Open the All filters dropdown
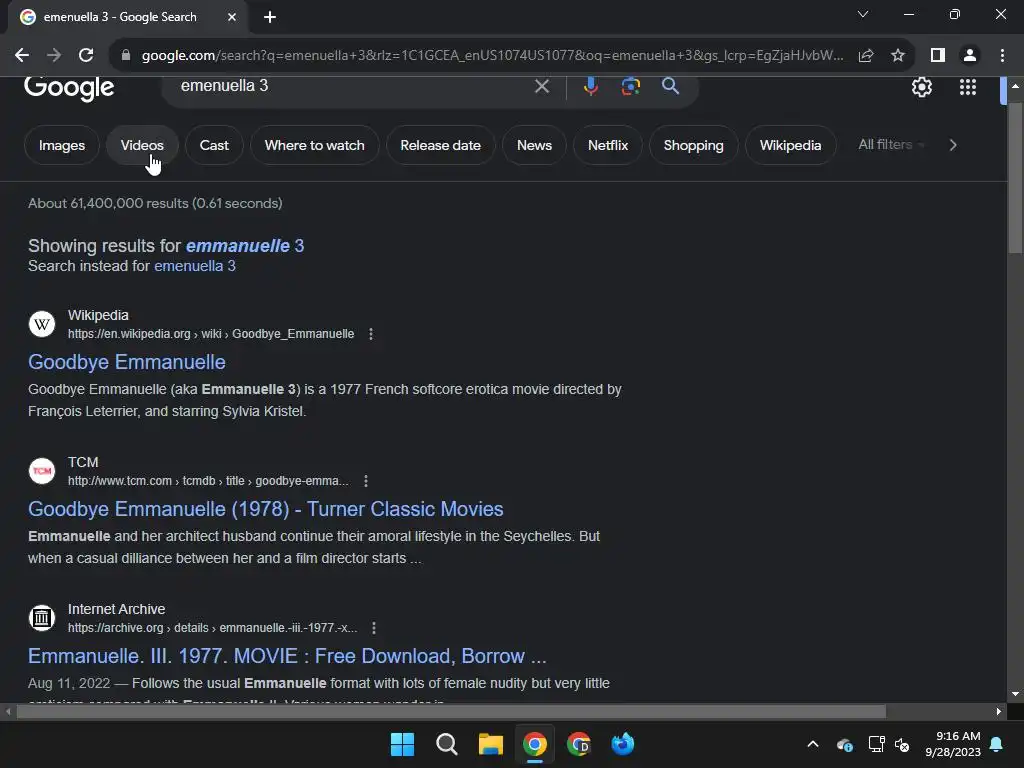 [891, 144]
